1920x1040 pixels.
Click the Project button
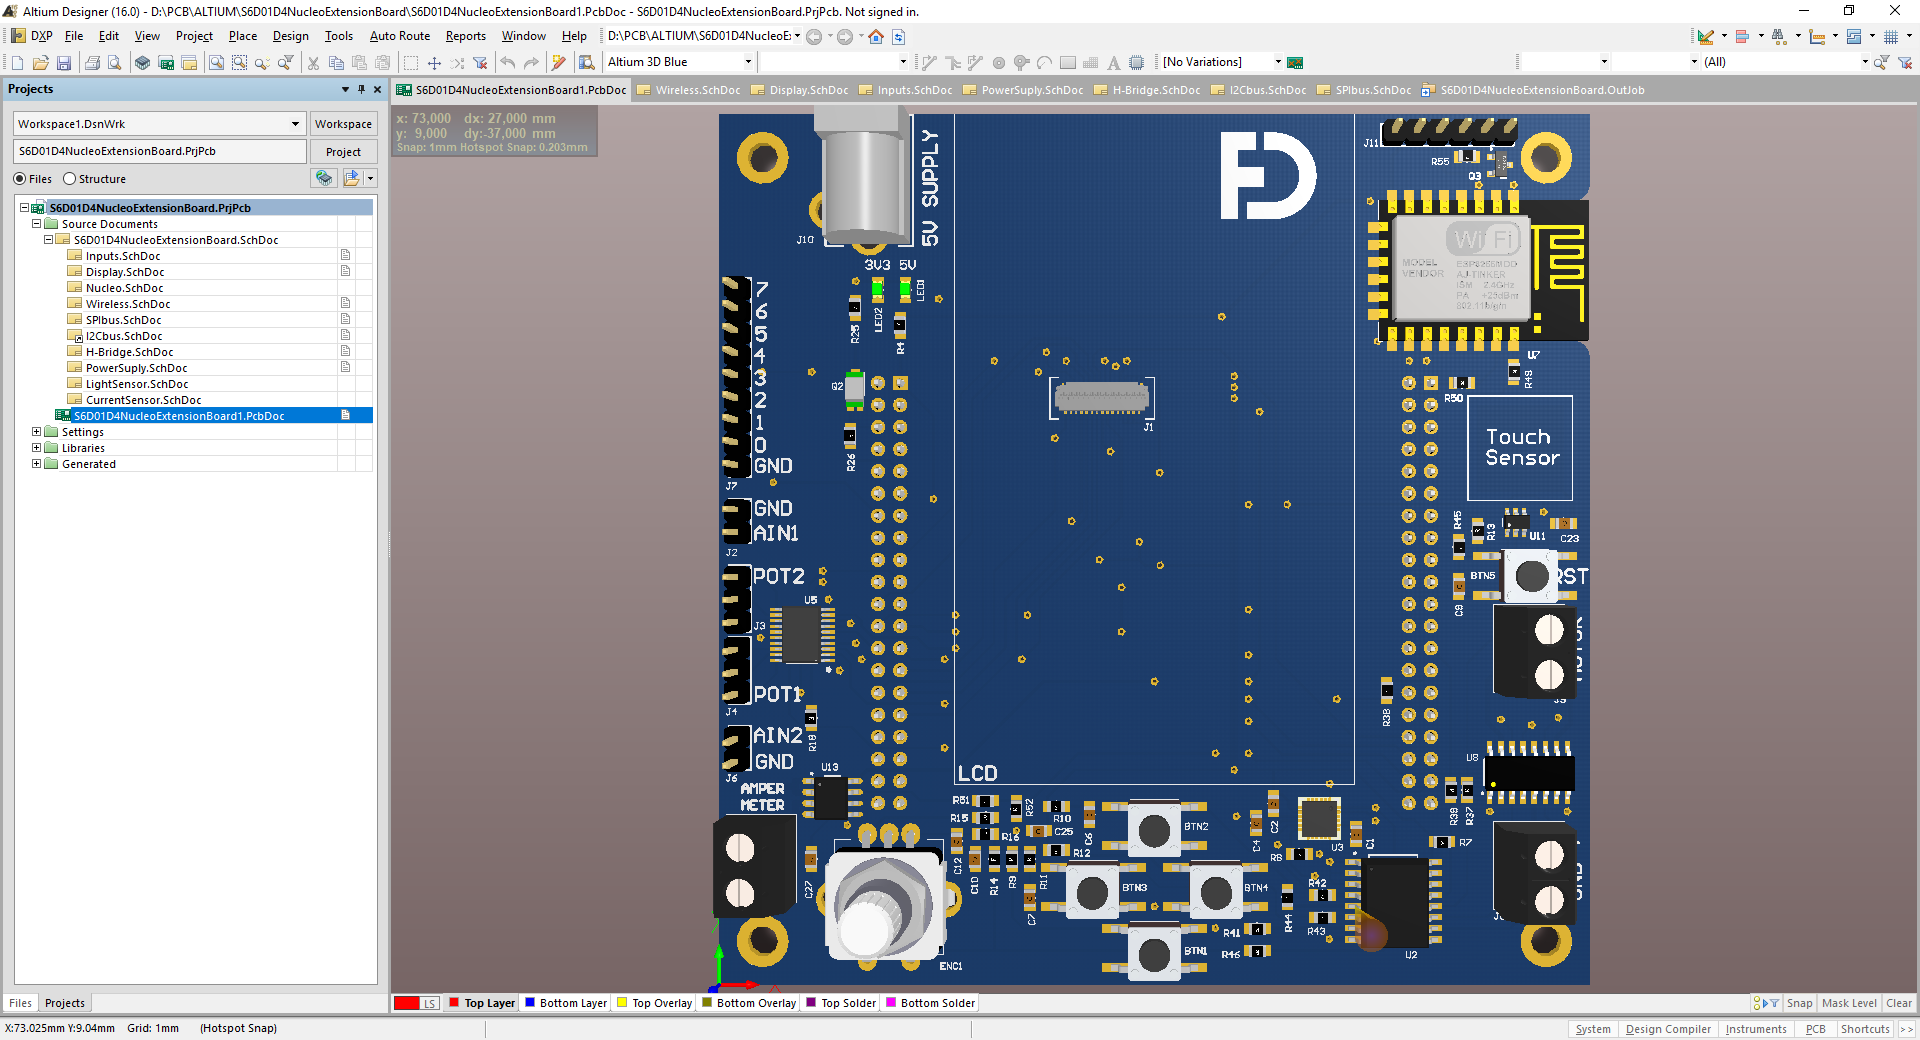click(x=343, y=152)
